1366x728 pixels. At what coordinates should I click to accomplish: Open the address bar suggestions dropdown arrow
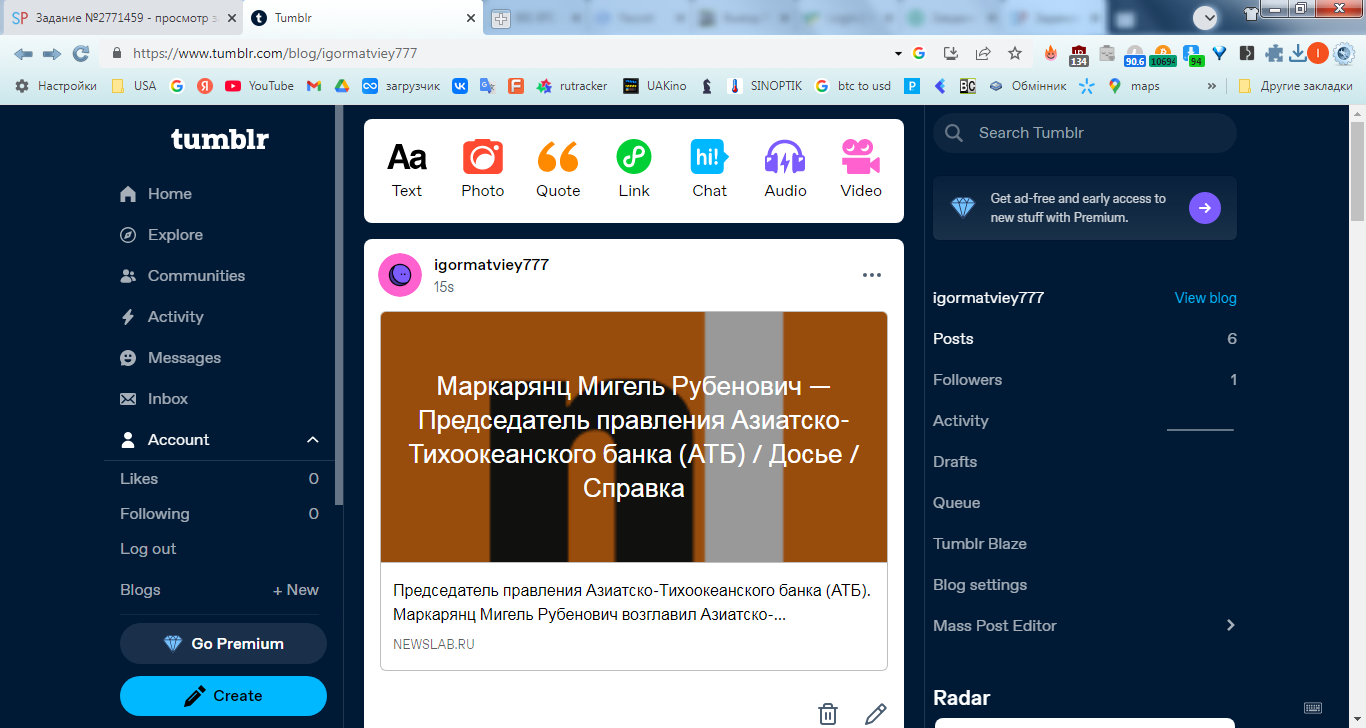(898, 53)
